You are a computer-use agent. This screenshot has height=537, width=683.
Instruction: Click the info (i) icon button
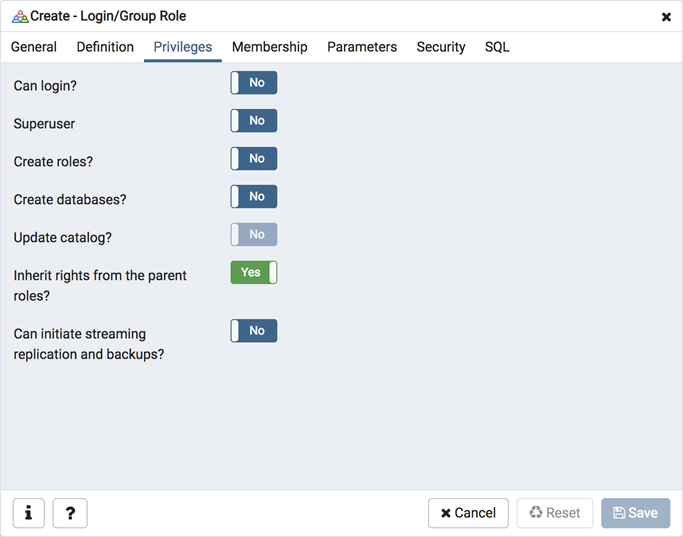pyautogui.click(x=28, y=513)
